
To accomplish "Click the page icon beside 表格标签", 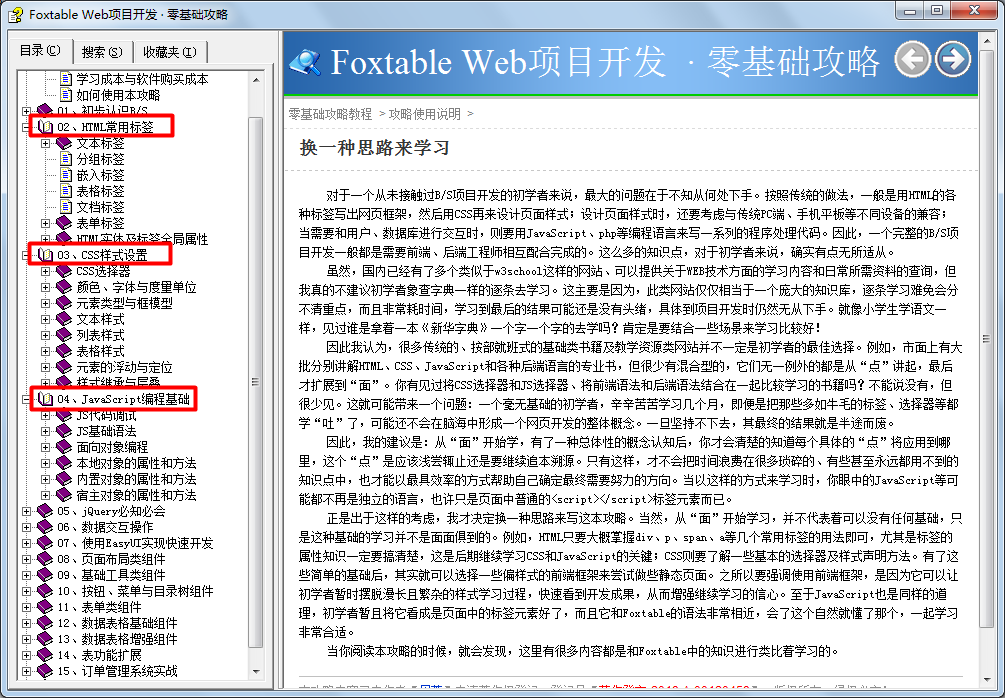I will tap(65, 191).
